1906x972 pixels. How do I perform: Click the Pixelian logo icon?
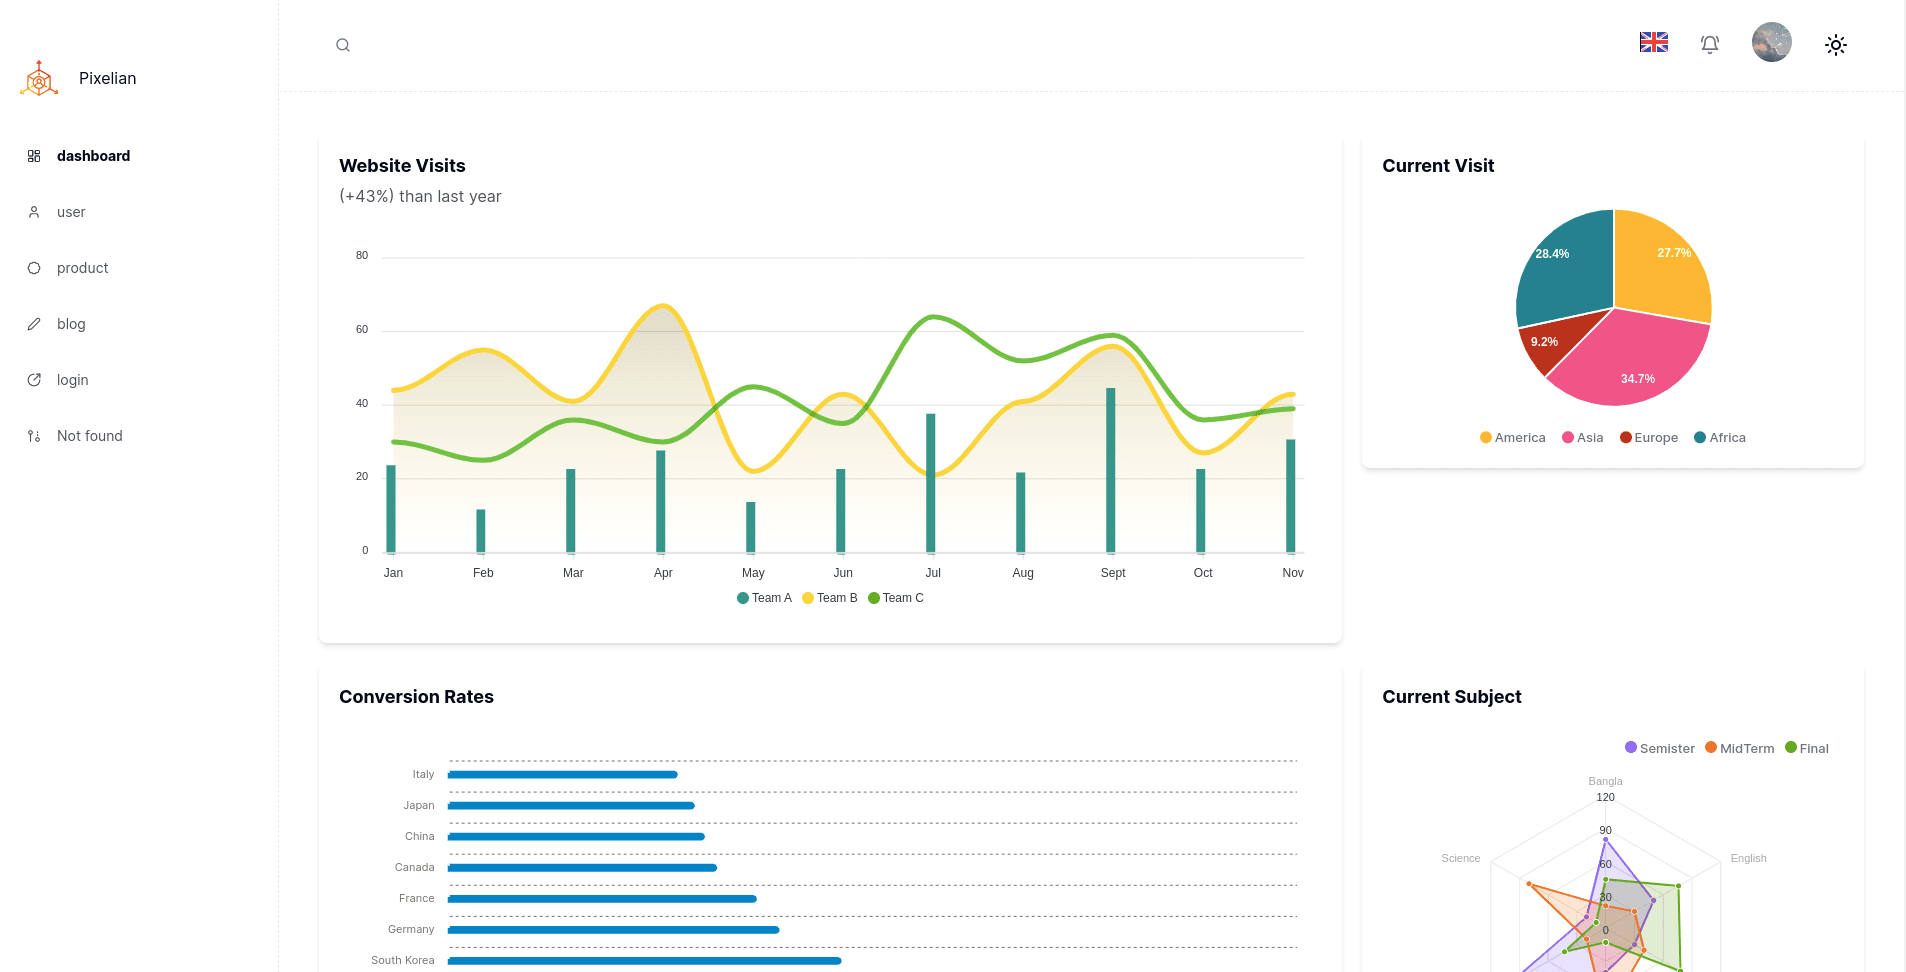point(39,78)
